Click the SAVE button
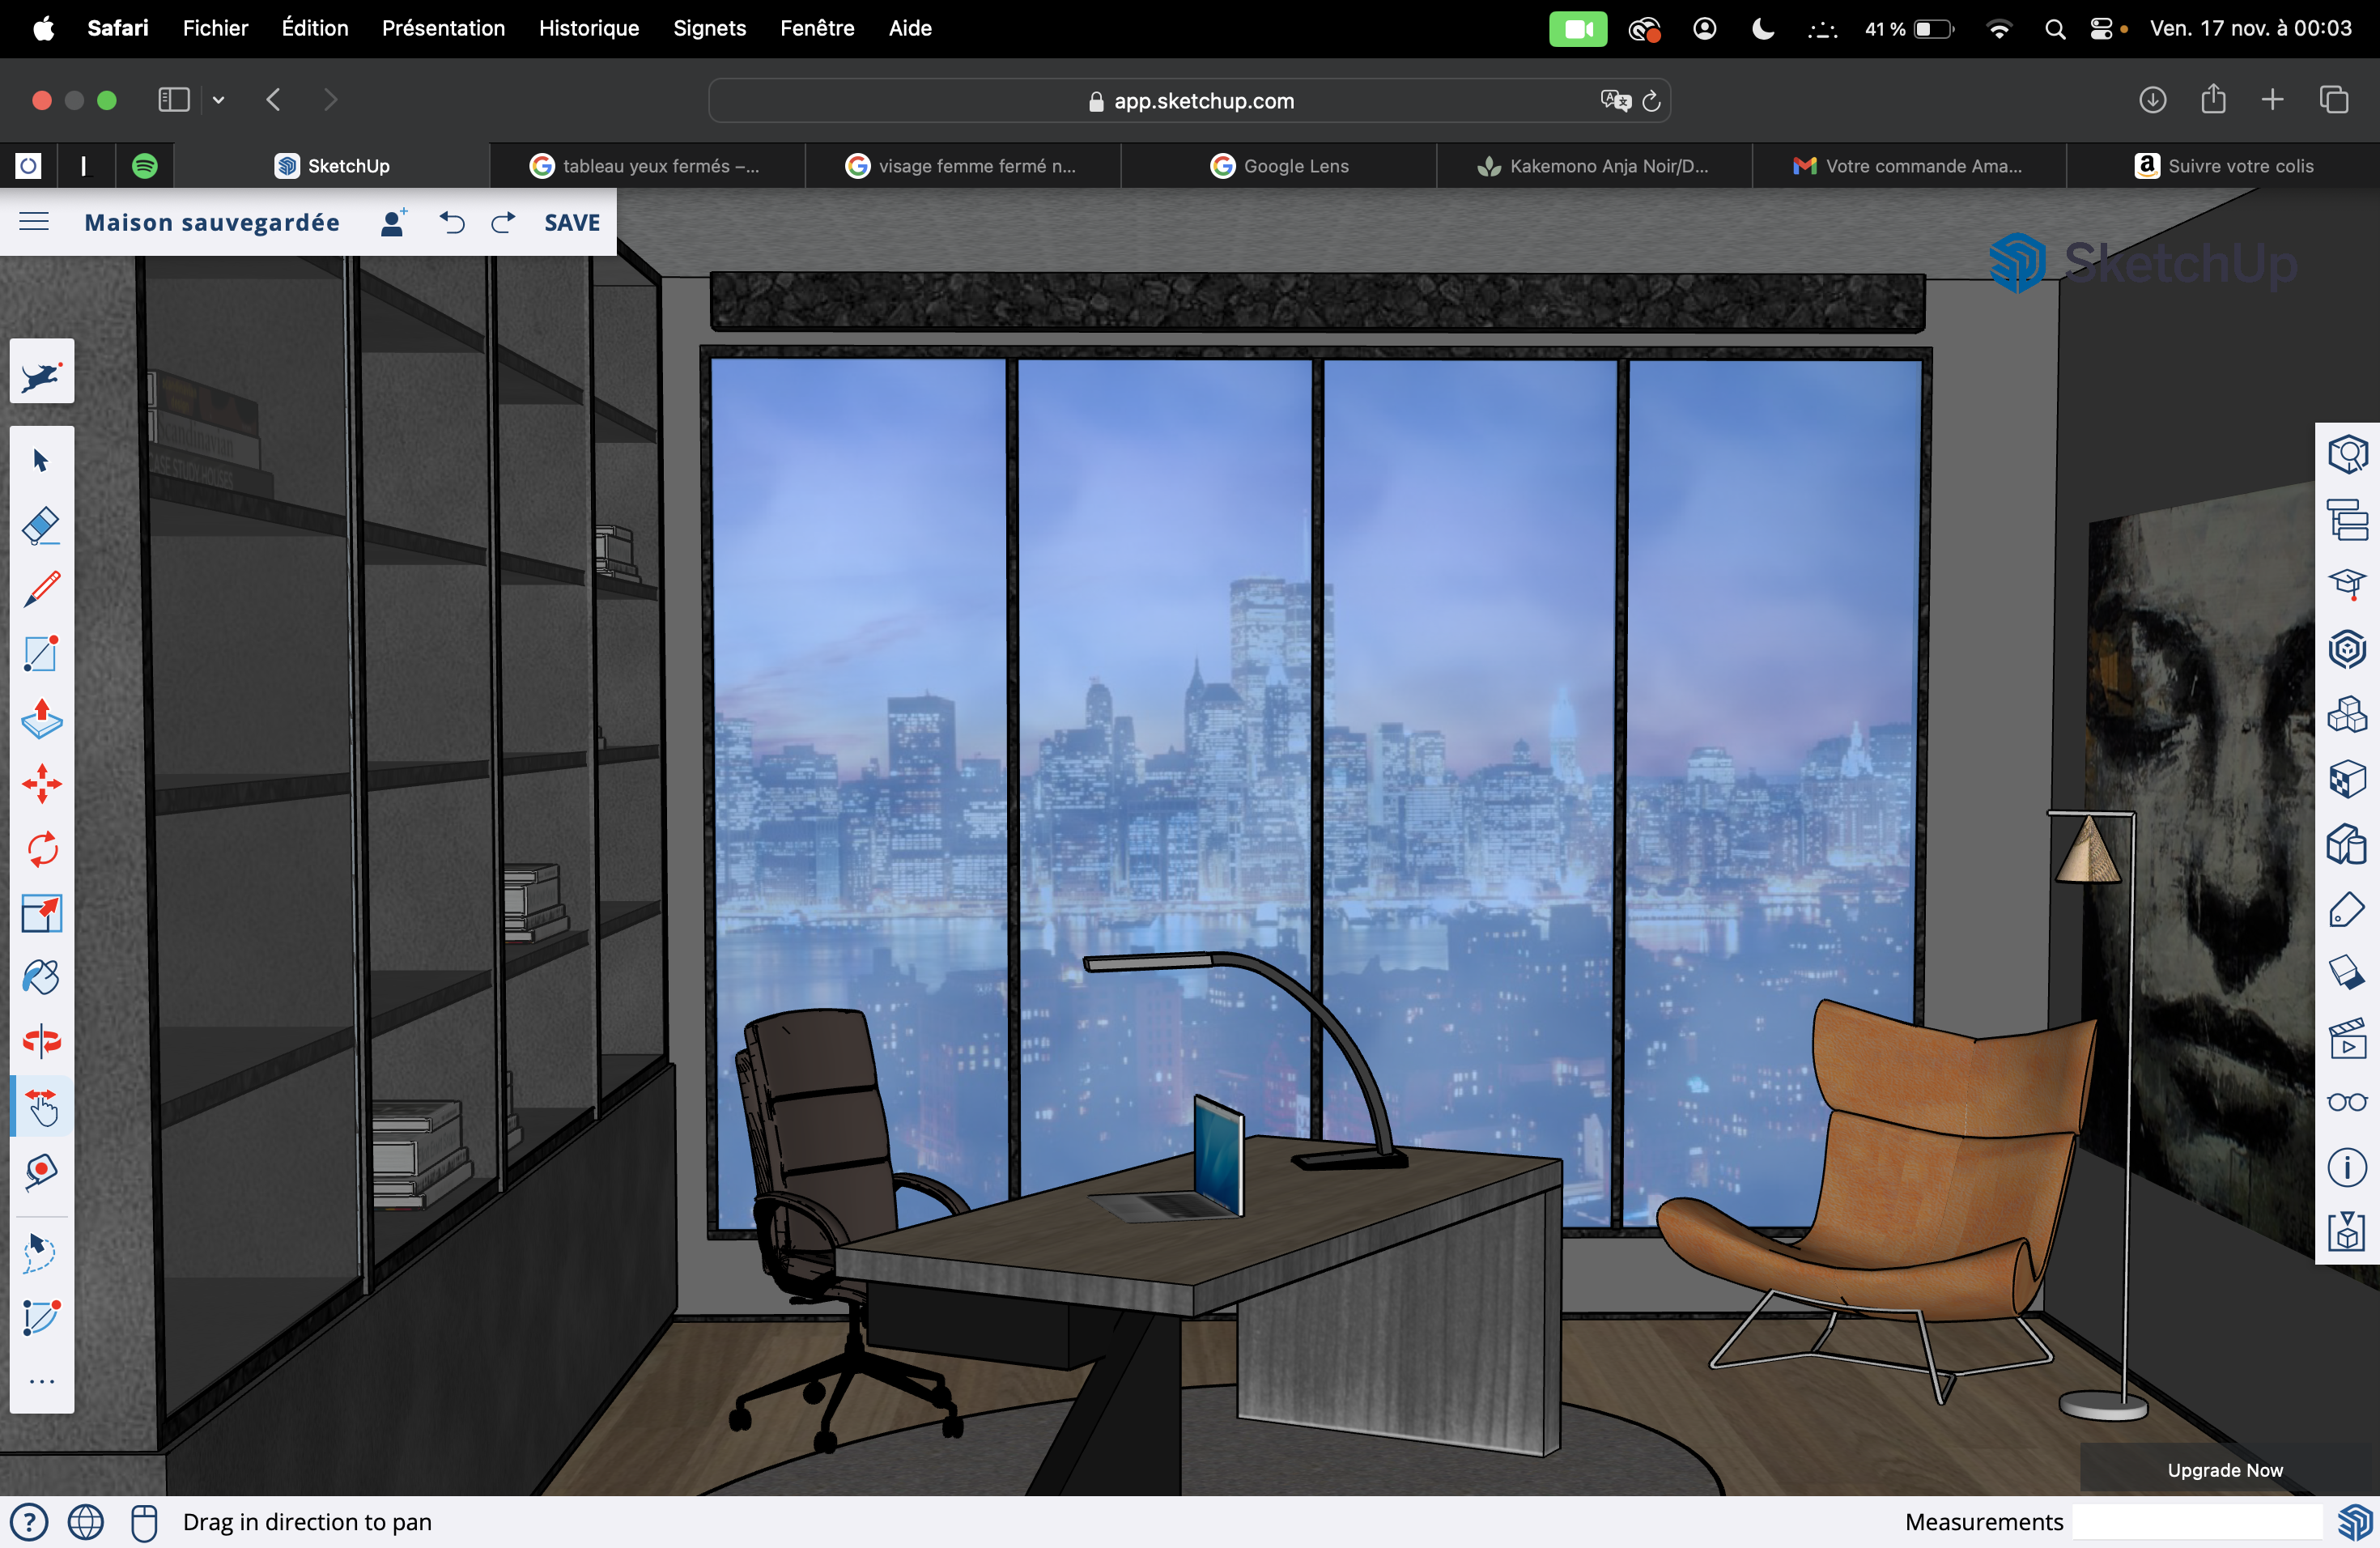The width and height of the screenshot is (2380, 1548). (572, 222)
